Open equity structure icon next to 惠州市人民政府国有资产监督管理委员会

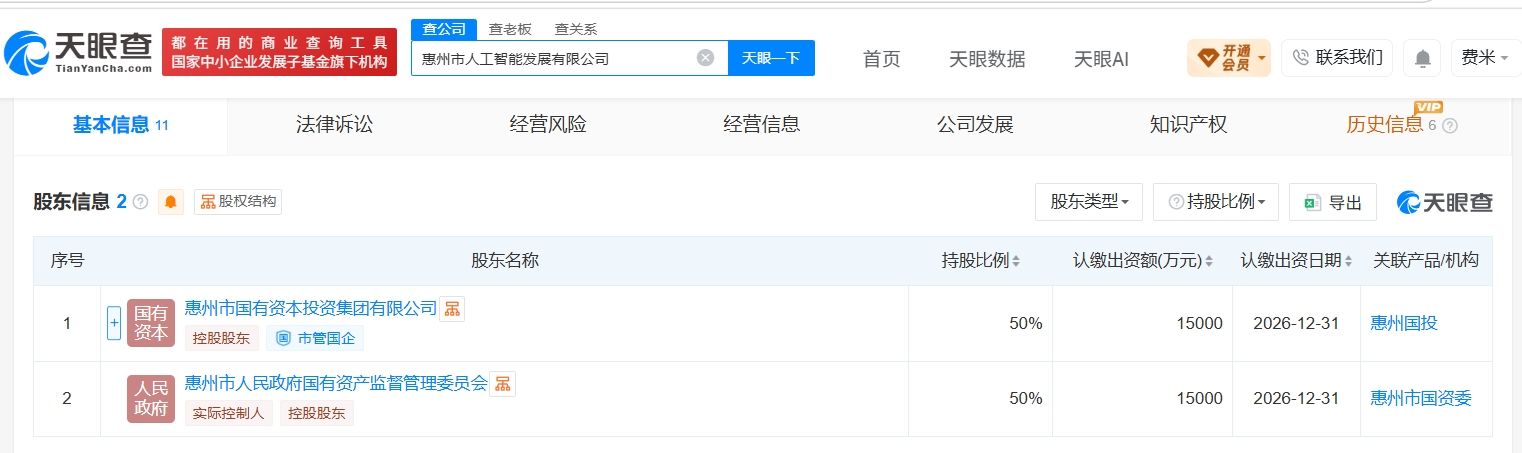tap(502, 384)
